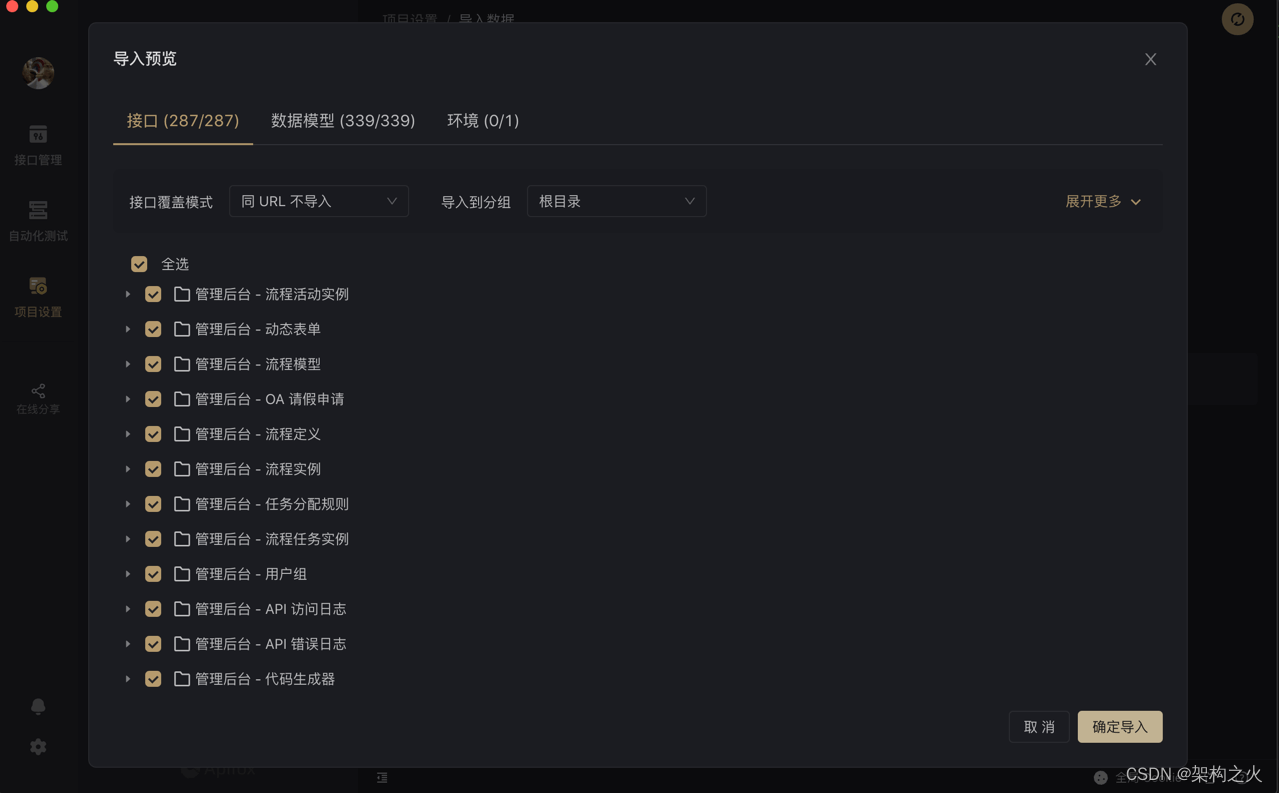Click the sync icon at top right
1279x793 pixels.
click(x=1237, y=19)
